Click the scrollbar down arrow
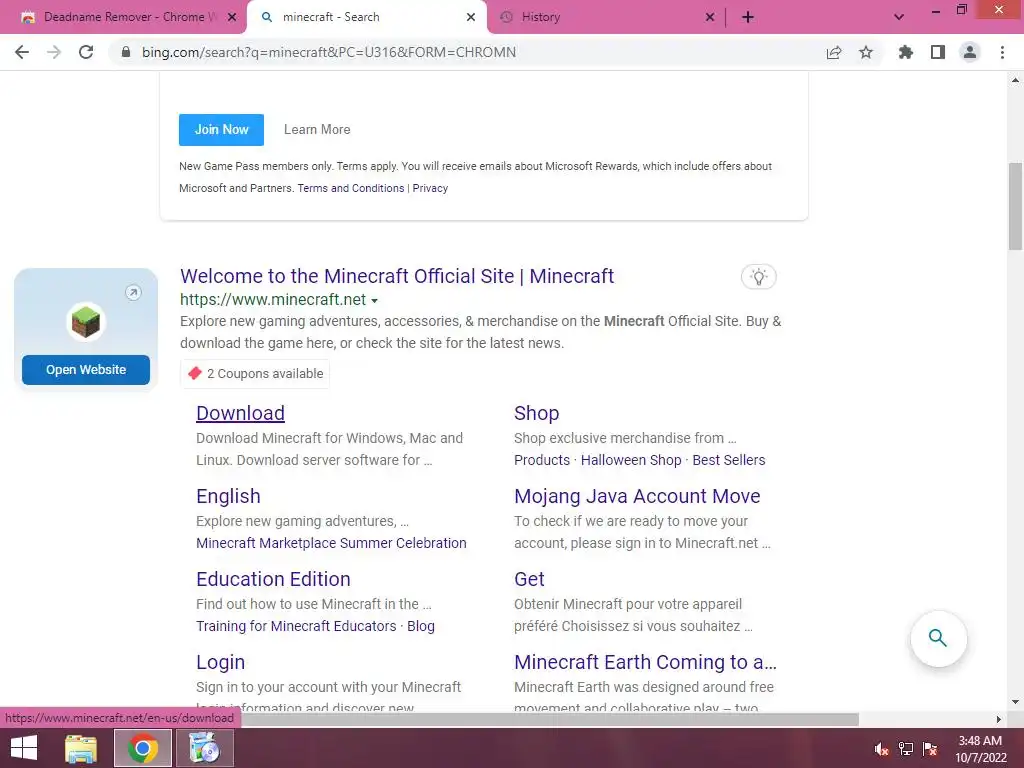This screenshot has height=768, width=1024. tap(1015, 702)
